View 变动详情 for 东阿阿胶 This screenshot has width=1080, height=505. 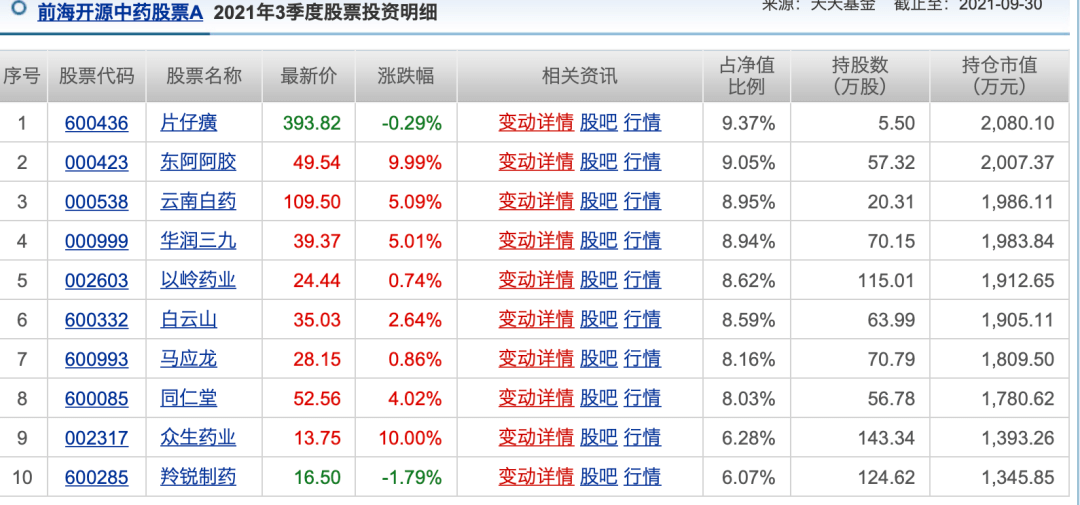(x=536, y=163)
